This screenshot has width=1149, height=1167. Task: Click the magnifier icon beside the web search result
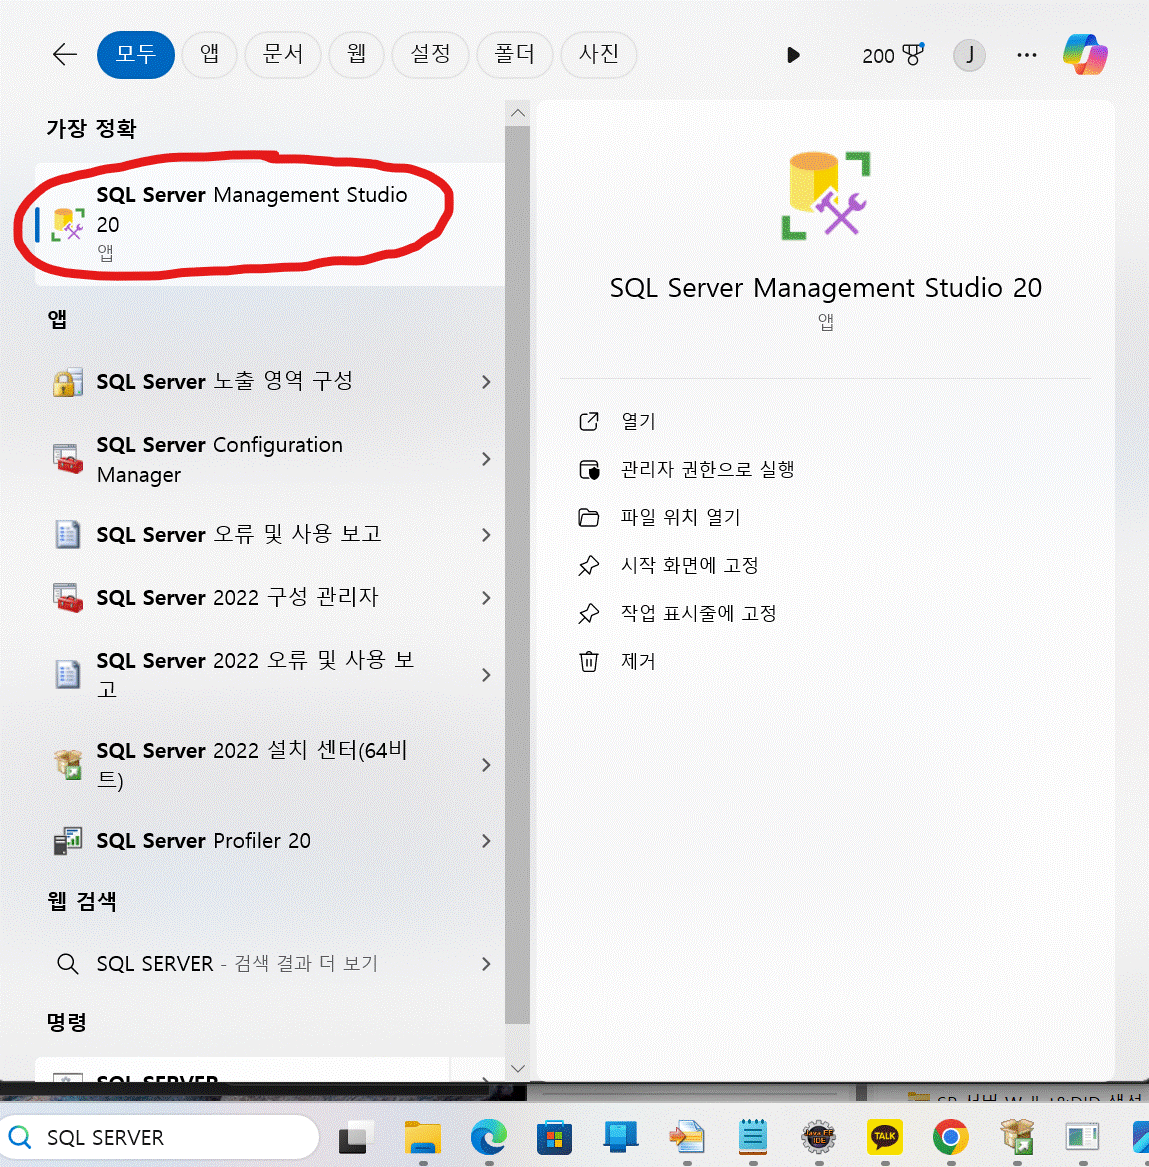click(x=67, y=964)
